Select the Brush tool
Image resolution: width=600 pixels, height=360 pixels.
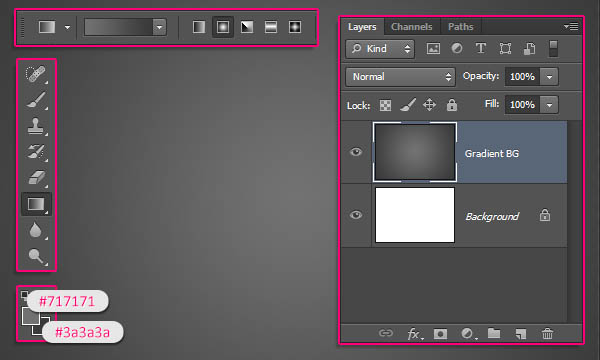point(36,100)
